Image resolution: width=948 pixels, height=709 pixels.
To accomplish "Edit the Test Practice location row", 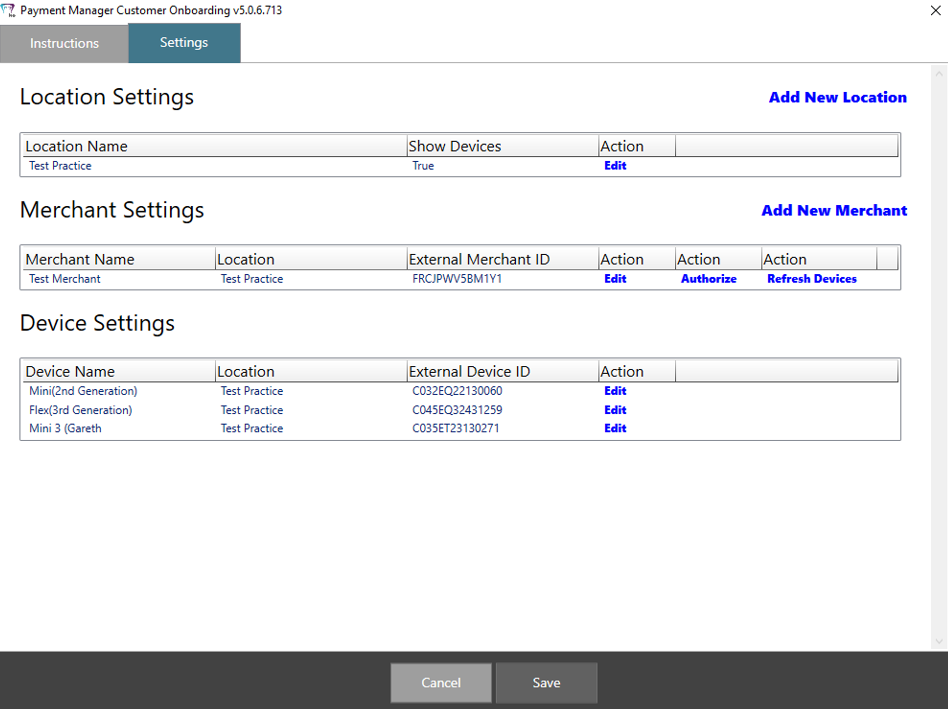I will coord(615,166).
